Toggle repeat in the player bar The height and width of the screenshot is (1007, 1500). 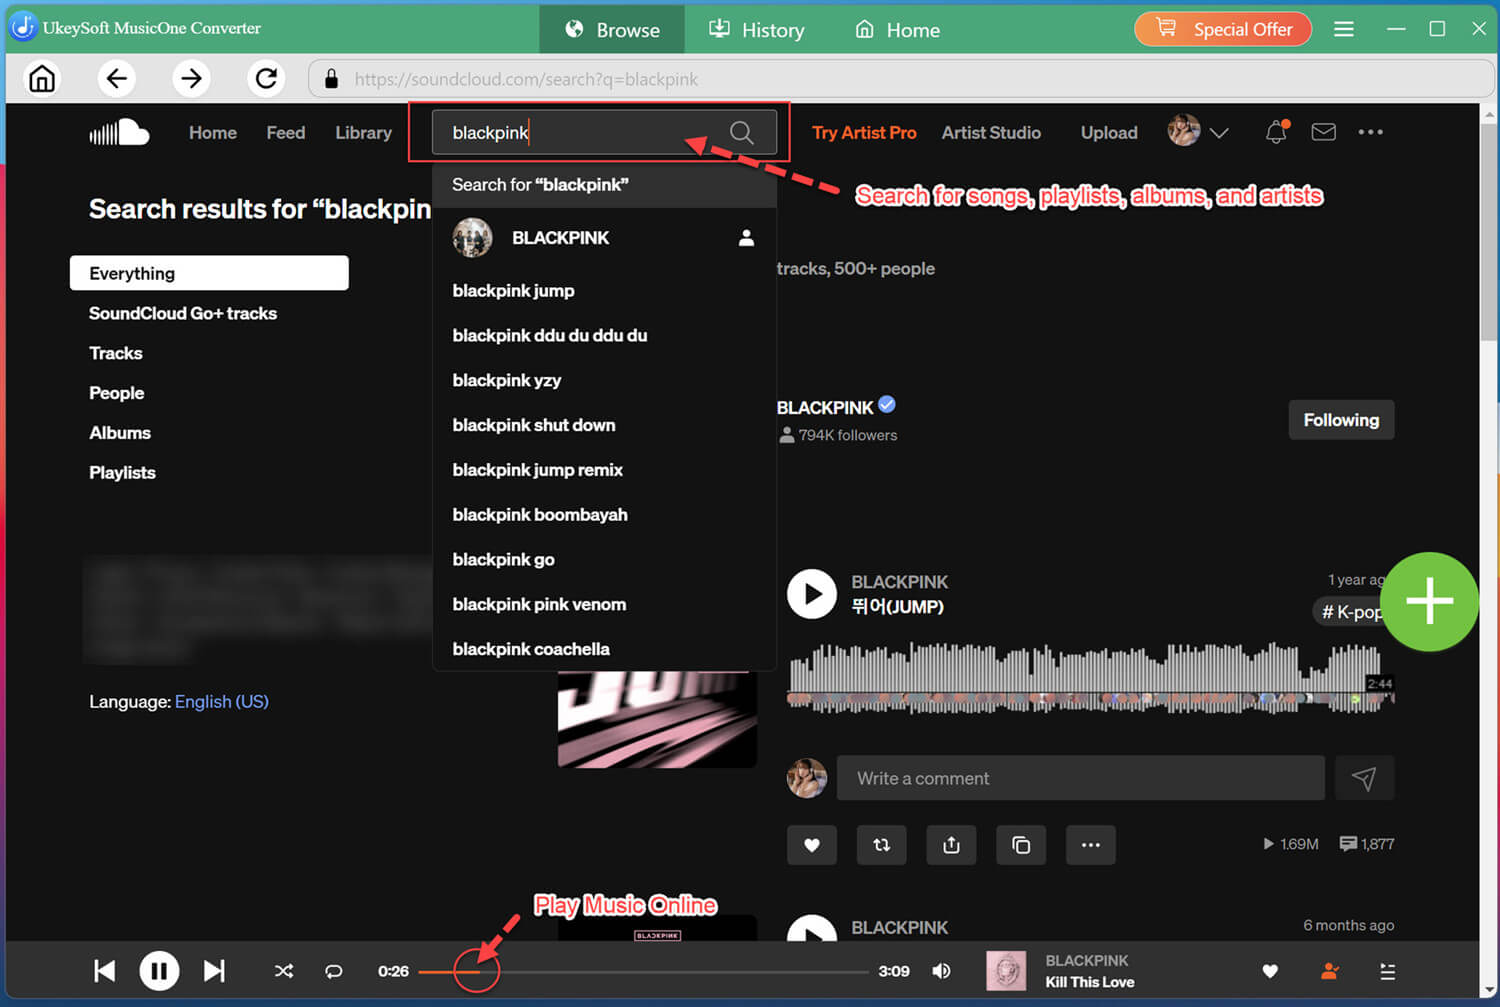334,971
